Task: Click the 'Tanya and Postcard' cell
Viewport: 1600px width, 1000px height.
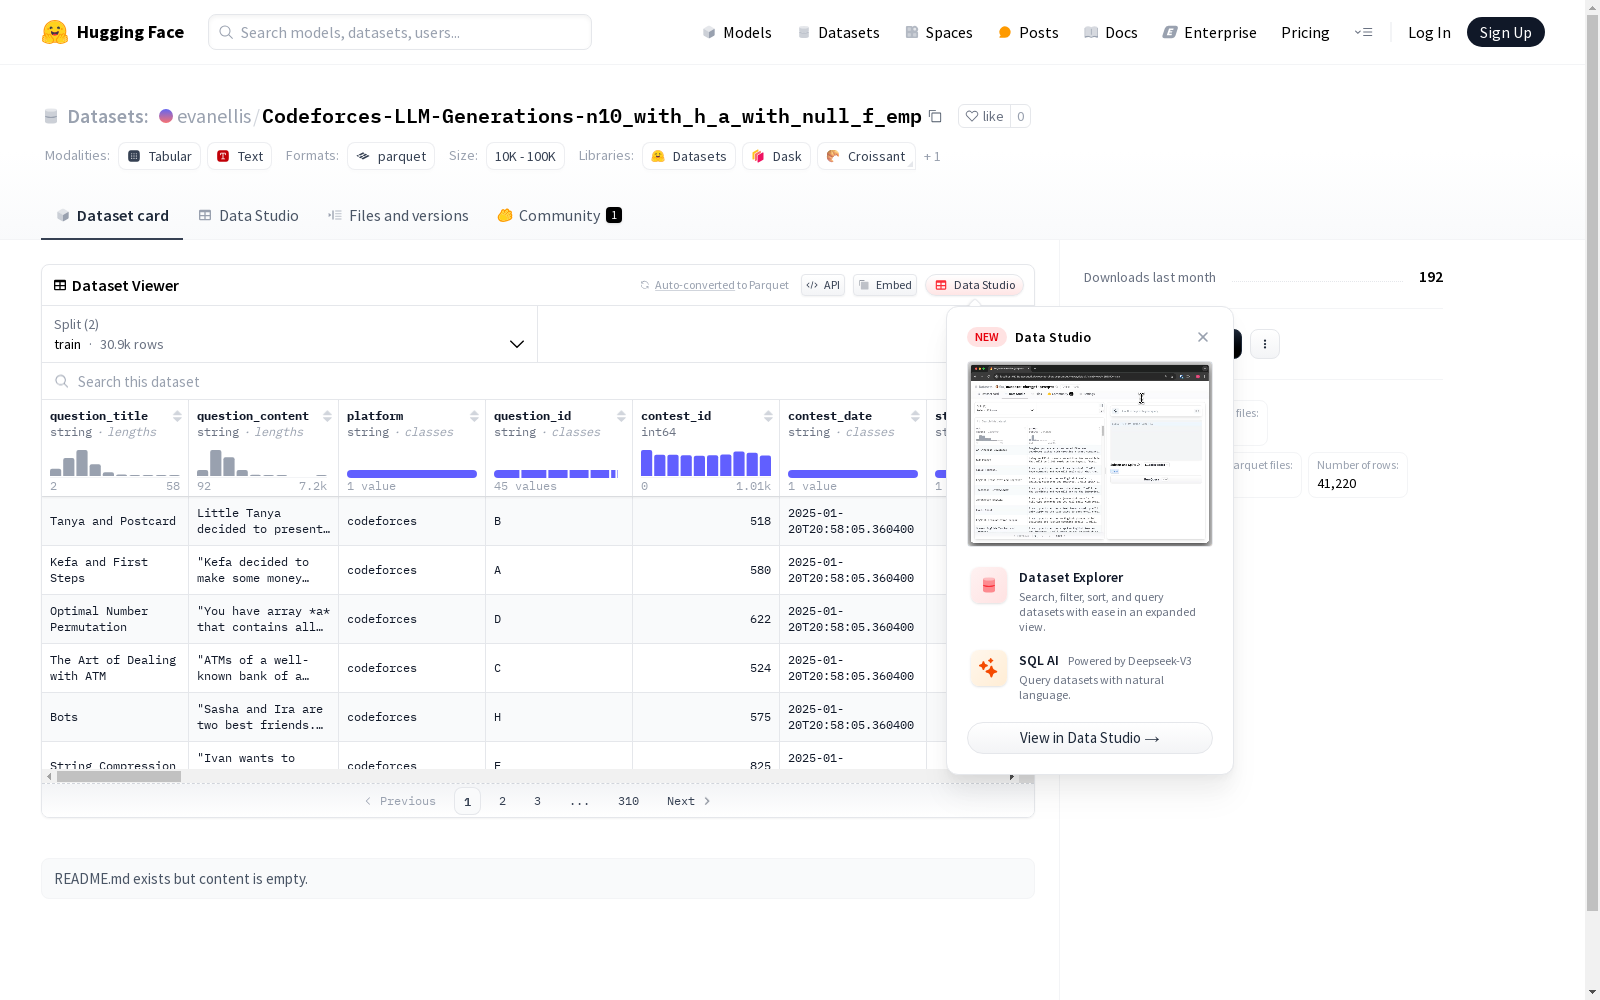Action: click(x=115, y=521)
